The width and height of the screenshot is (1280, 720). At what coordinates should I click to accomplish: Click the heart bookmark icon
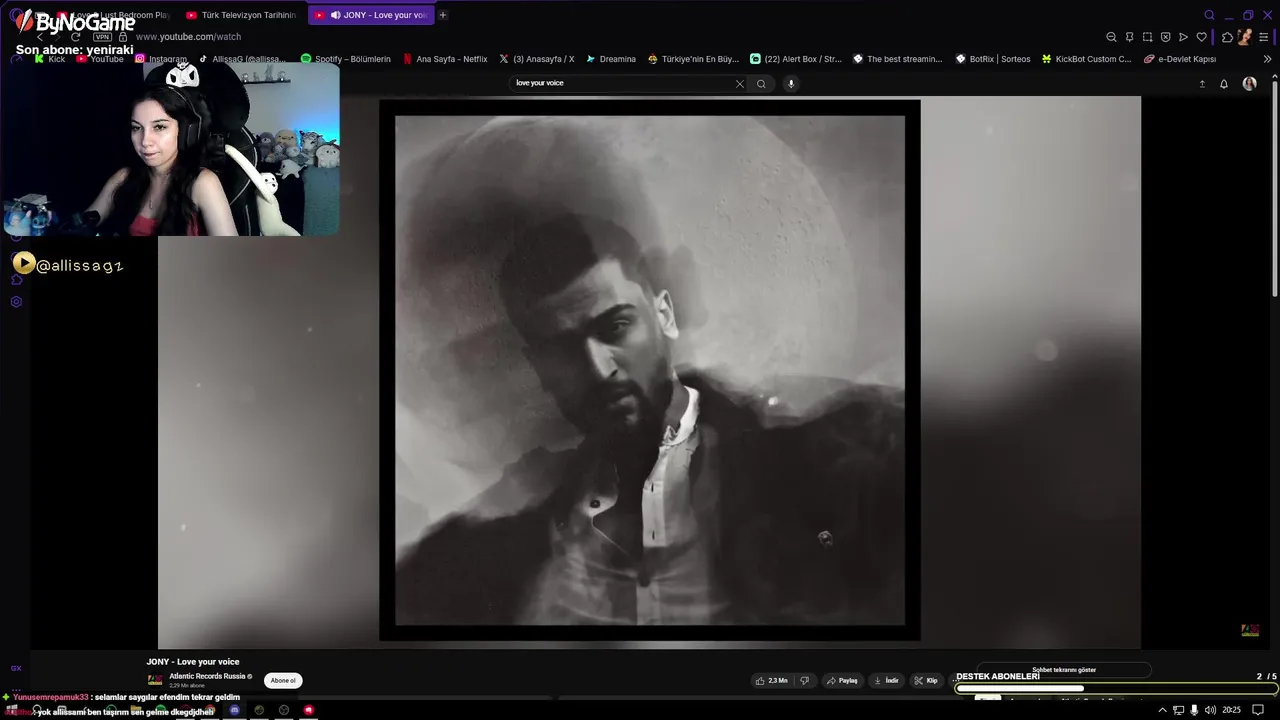coord(1201,37)
